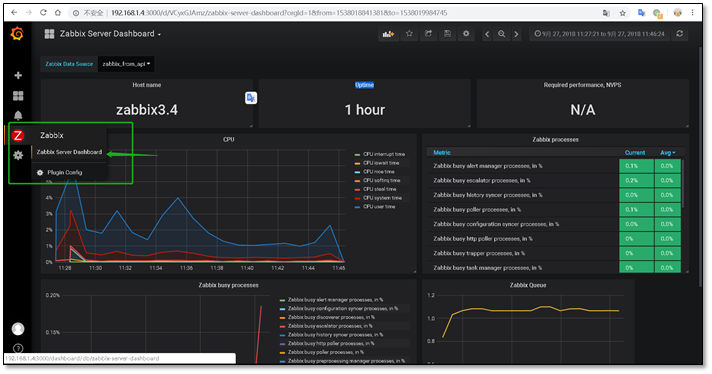
Task: Open zabbix_from_api data source dropdown
Action: point(126,64)
